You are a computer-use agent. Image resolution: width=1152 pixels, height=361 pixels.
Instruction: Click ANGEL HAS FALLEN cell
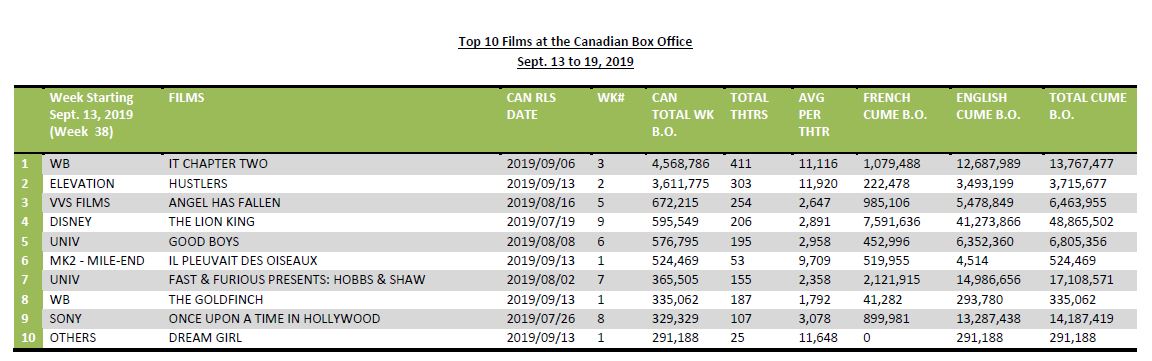224,202
